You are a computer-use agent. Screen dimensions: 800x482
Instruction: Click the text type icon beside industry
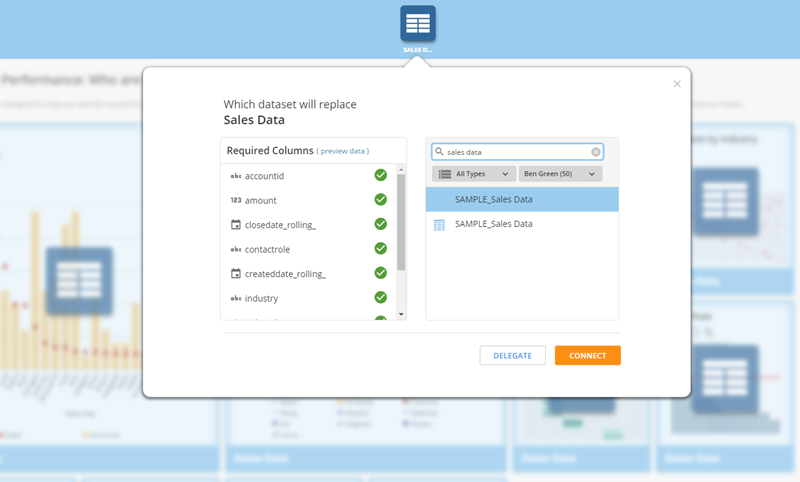click(x=236, y=298)
